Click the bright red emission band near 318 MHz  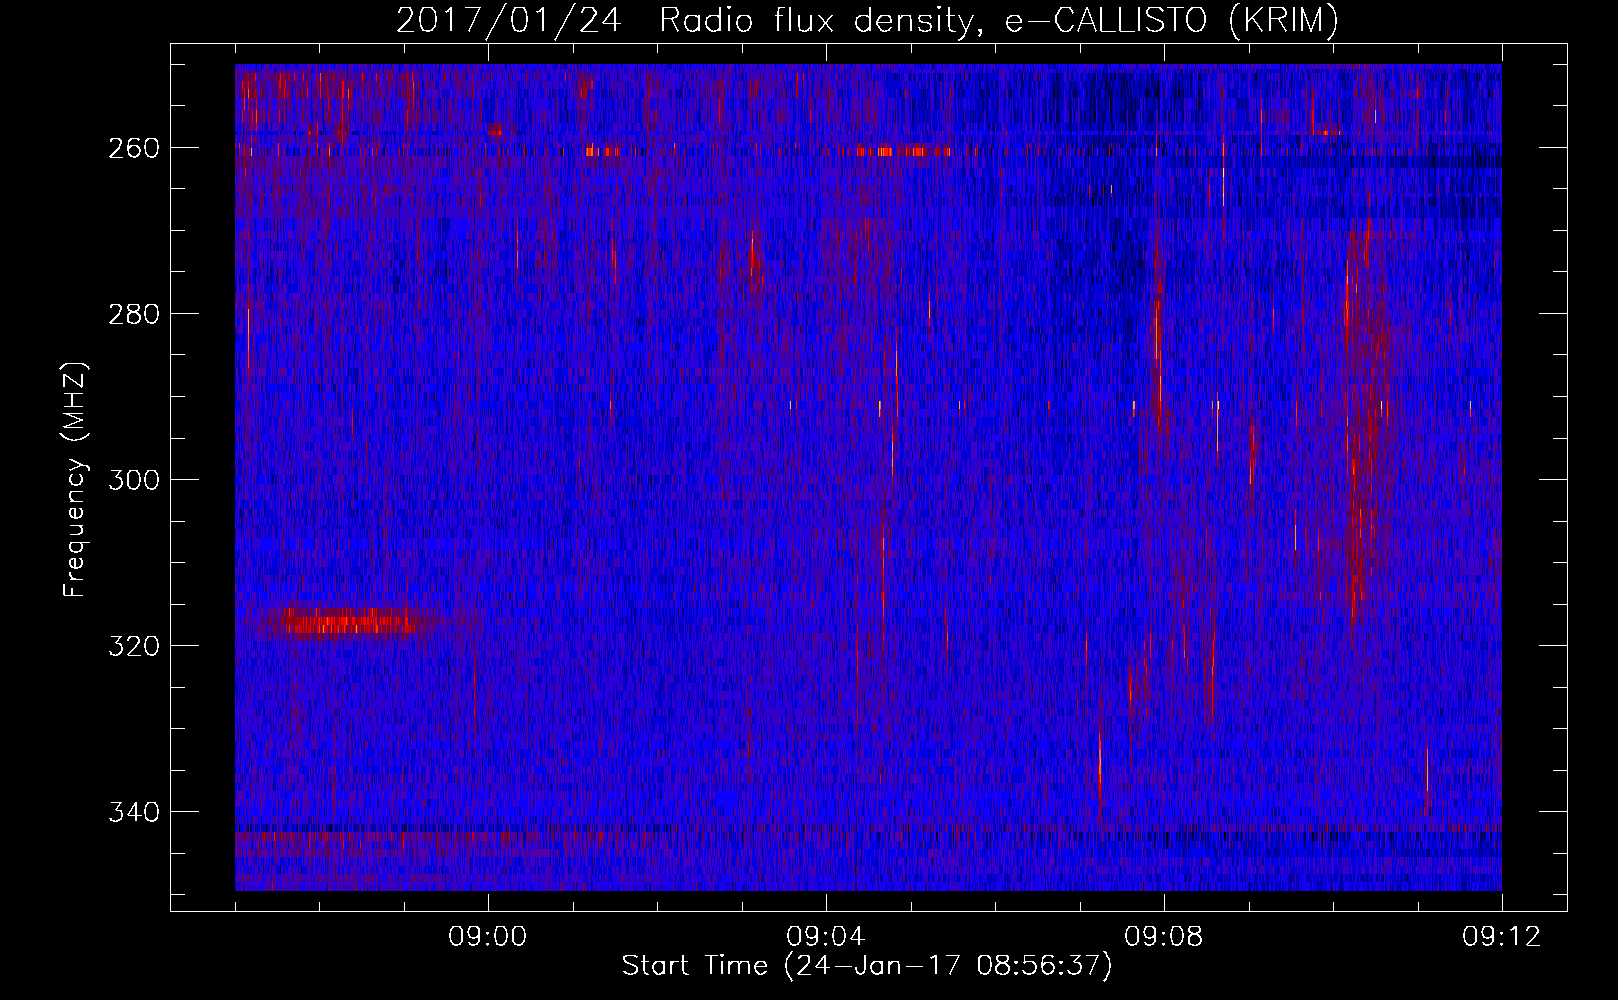coord(349,623)
